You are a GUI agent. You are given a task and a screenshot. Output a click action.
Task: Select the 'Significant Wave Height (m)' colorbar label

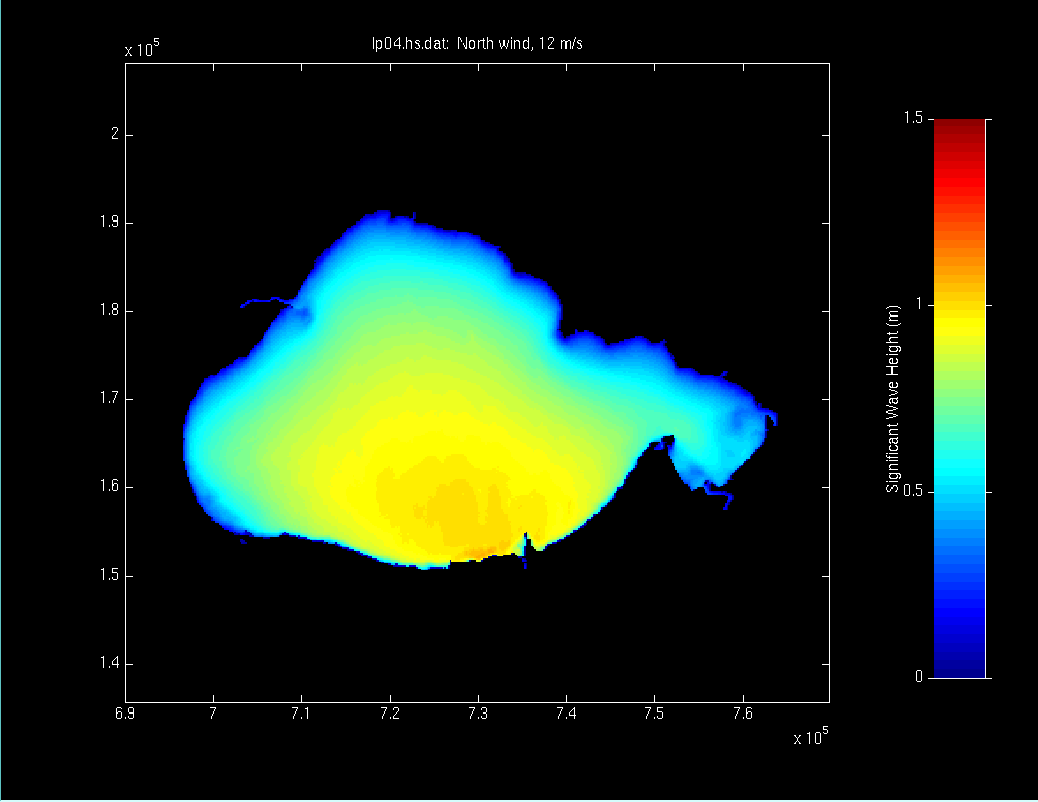[x=893, y=399]
